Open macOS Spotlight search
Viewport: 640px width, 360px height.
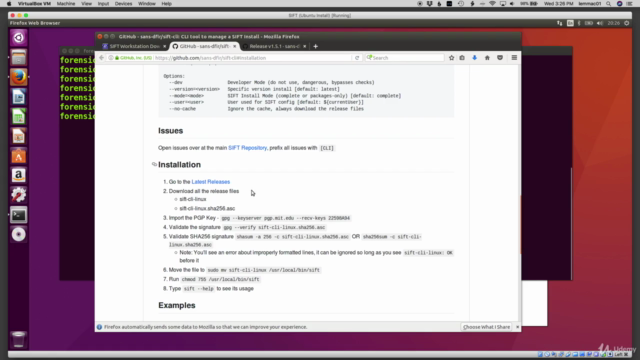[609, 4]
